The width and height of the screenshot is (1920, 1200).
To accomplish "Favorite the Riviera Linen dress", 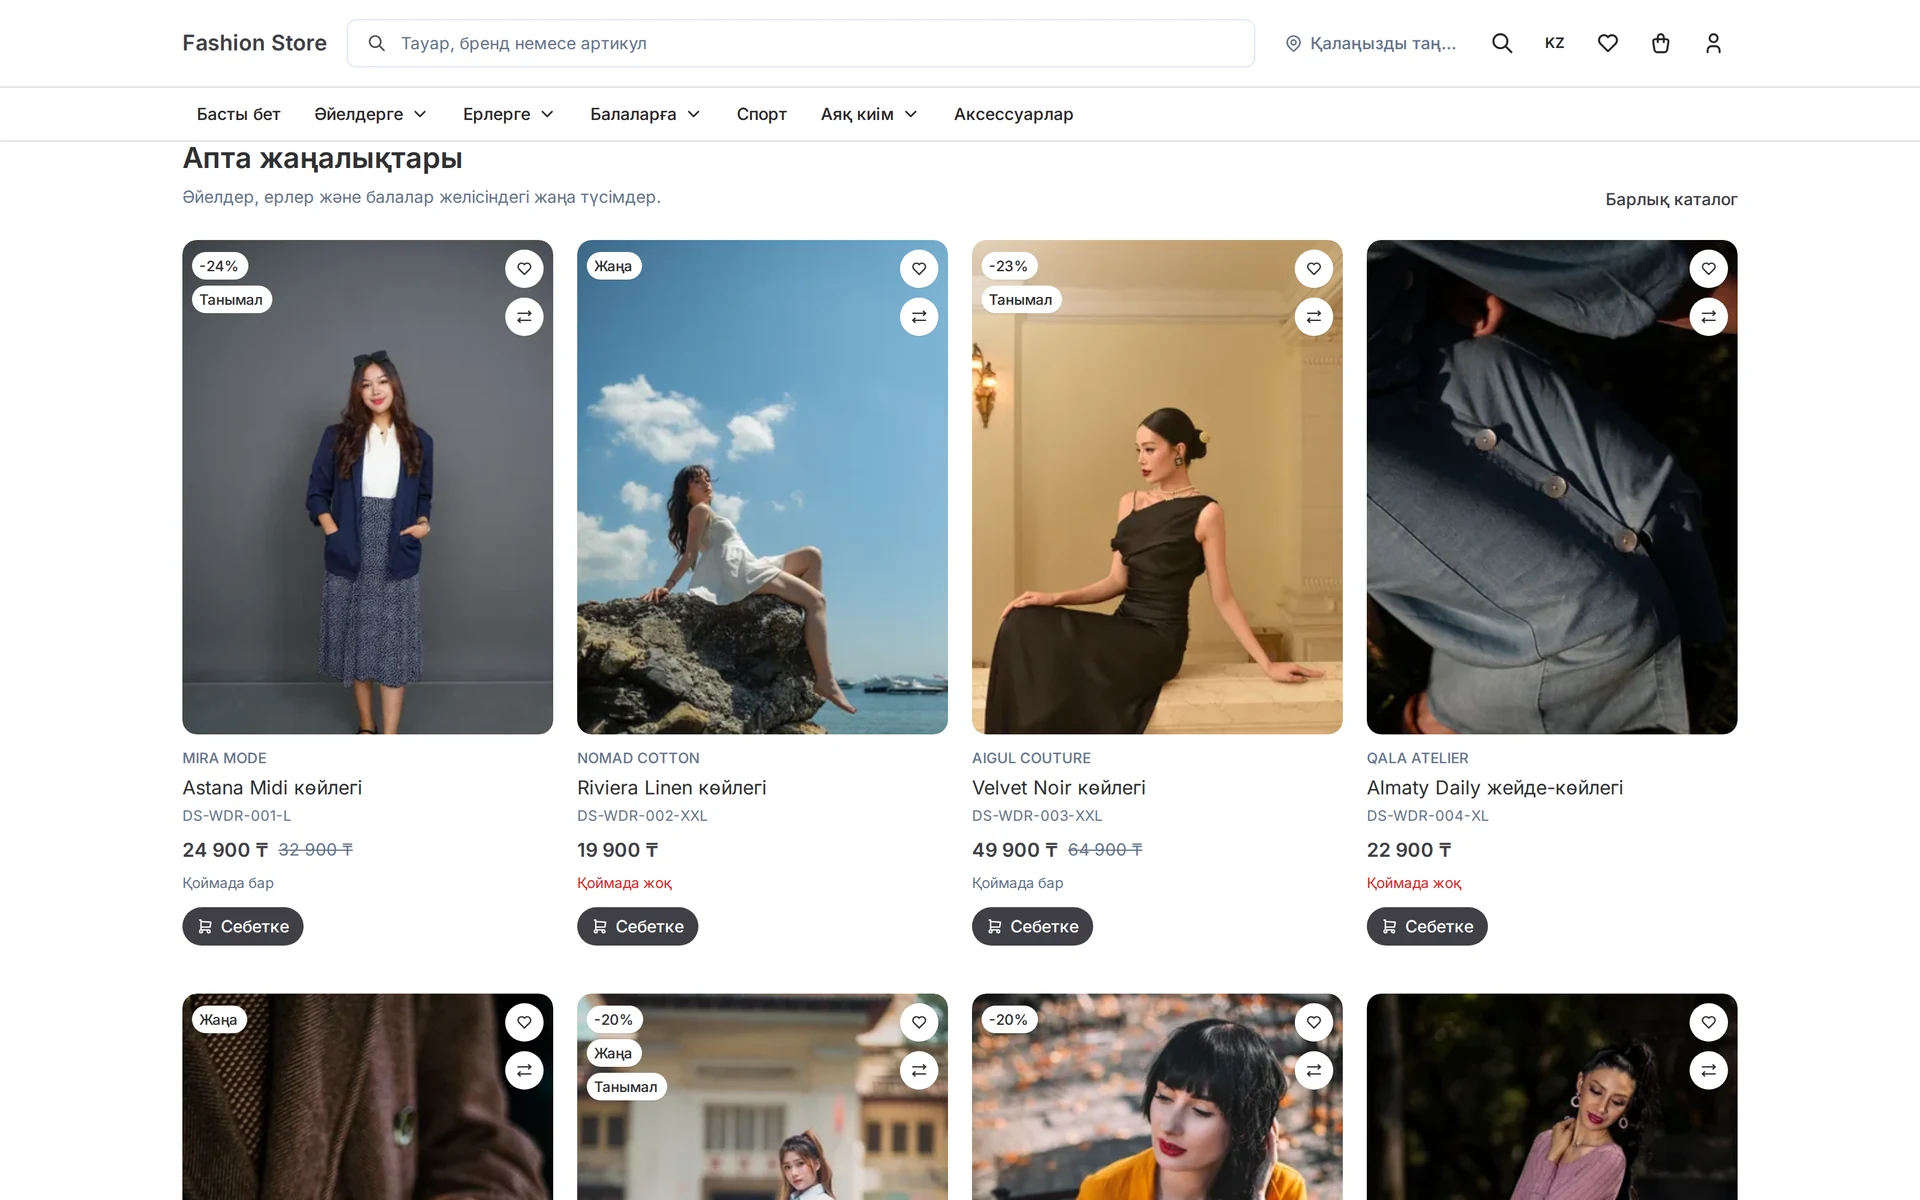I will click(x=919, y=268).
